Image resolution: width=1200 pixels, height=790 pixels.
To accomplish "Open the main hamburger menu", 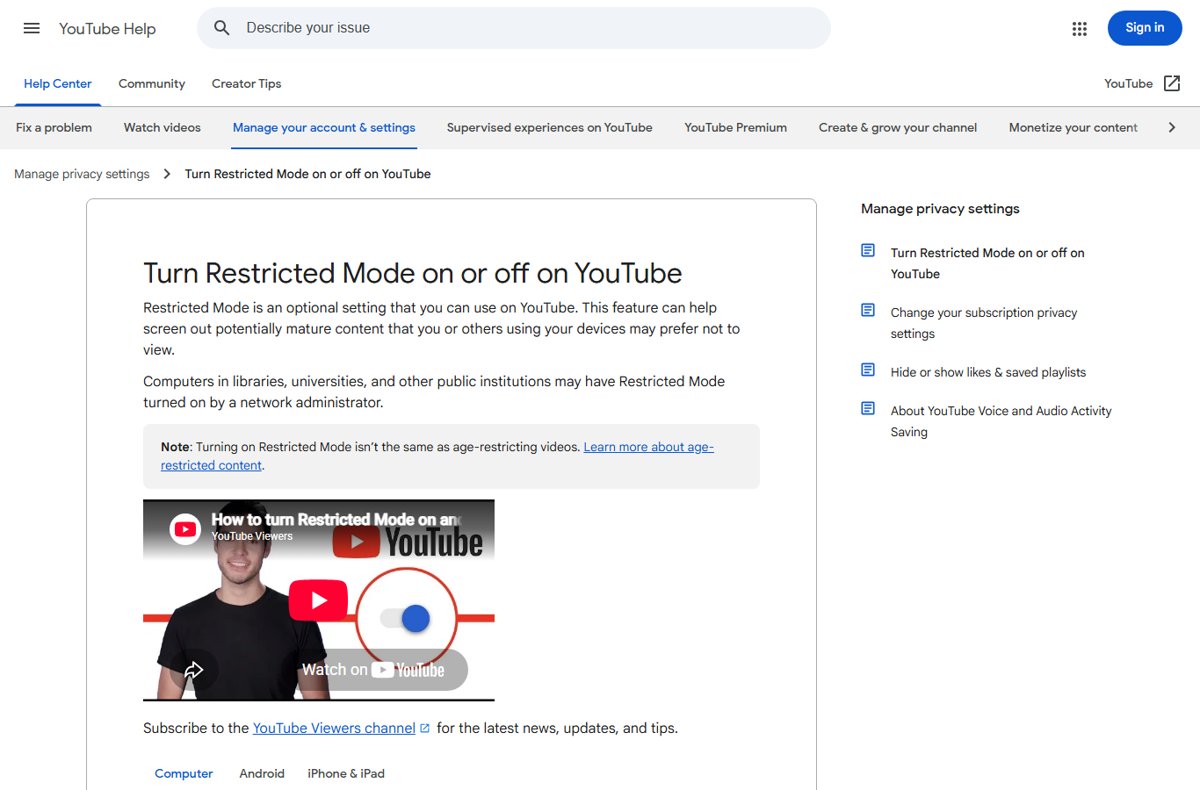I will tap(32, 28).
